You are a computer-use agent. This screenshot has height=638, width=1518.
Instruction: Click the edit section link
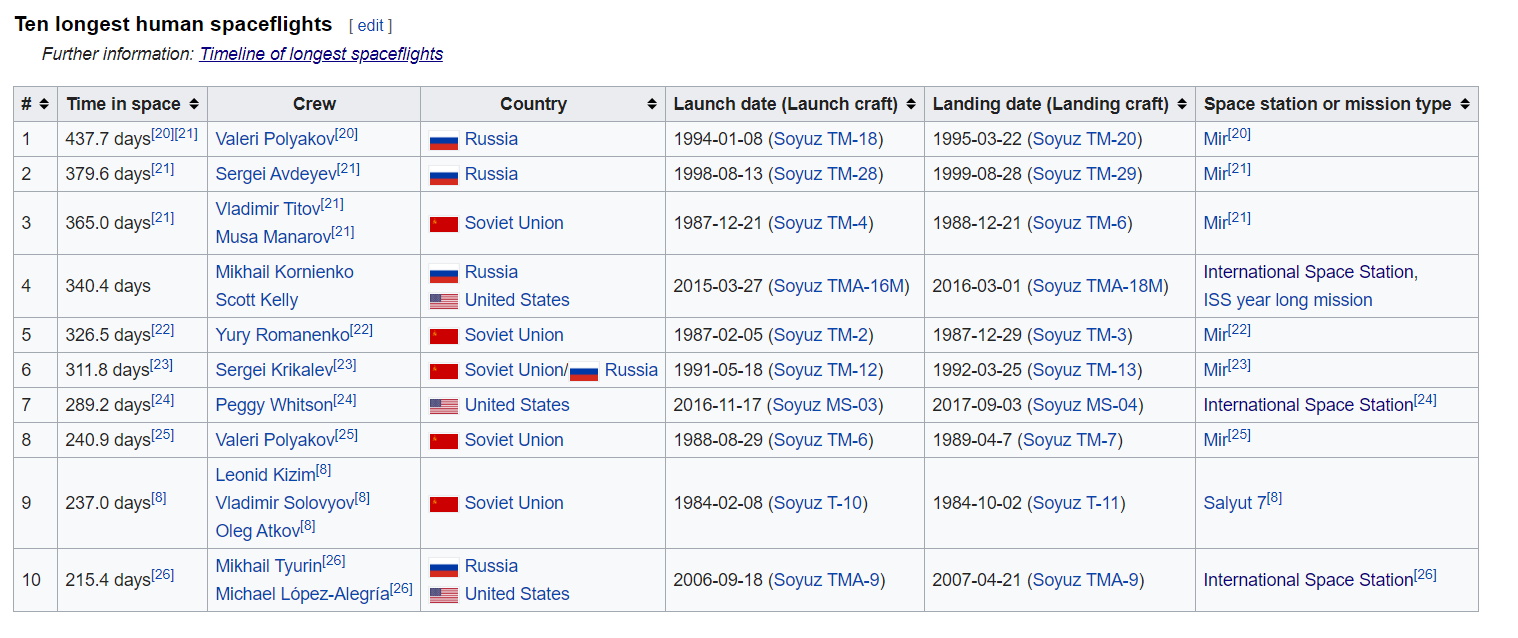click(x=370, y=26)
